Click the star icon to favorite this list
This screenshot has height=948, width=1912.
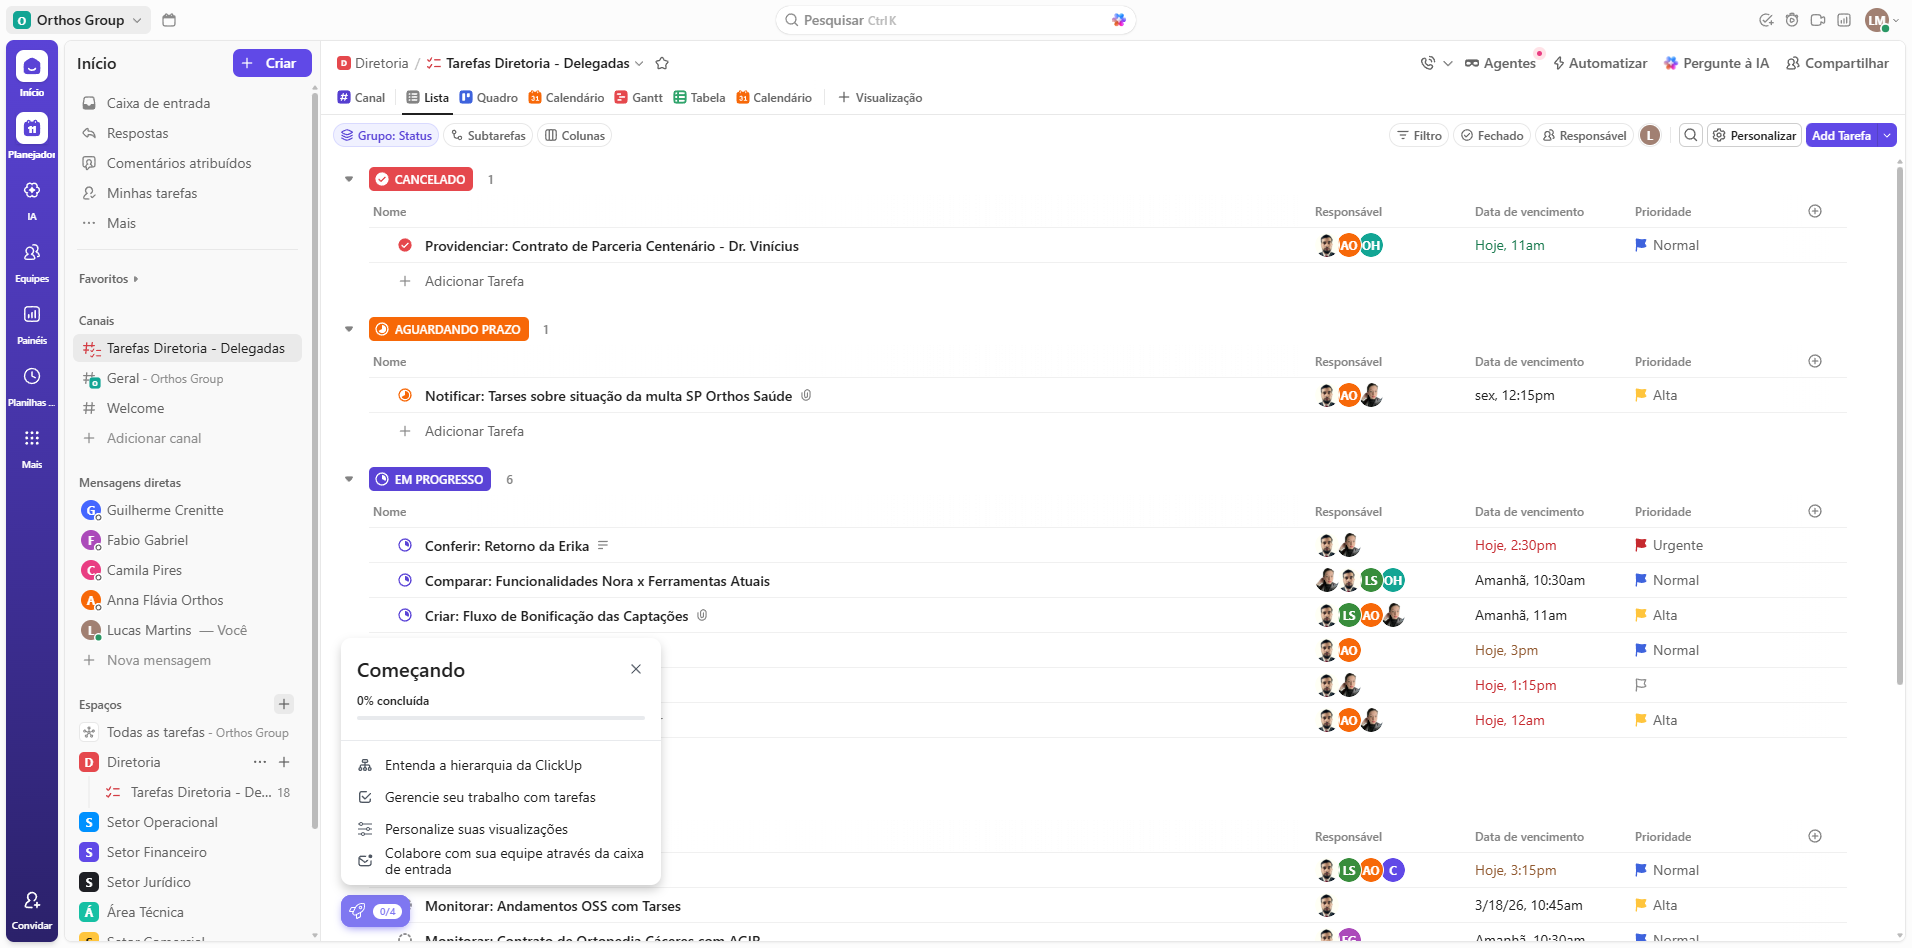pos(662,64)
